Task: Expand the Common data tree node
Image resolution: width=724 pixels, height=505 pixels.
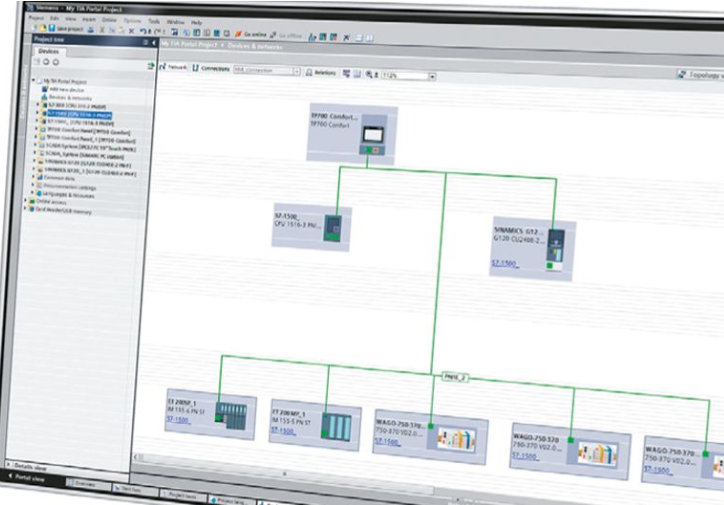Action: (32, 177)
